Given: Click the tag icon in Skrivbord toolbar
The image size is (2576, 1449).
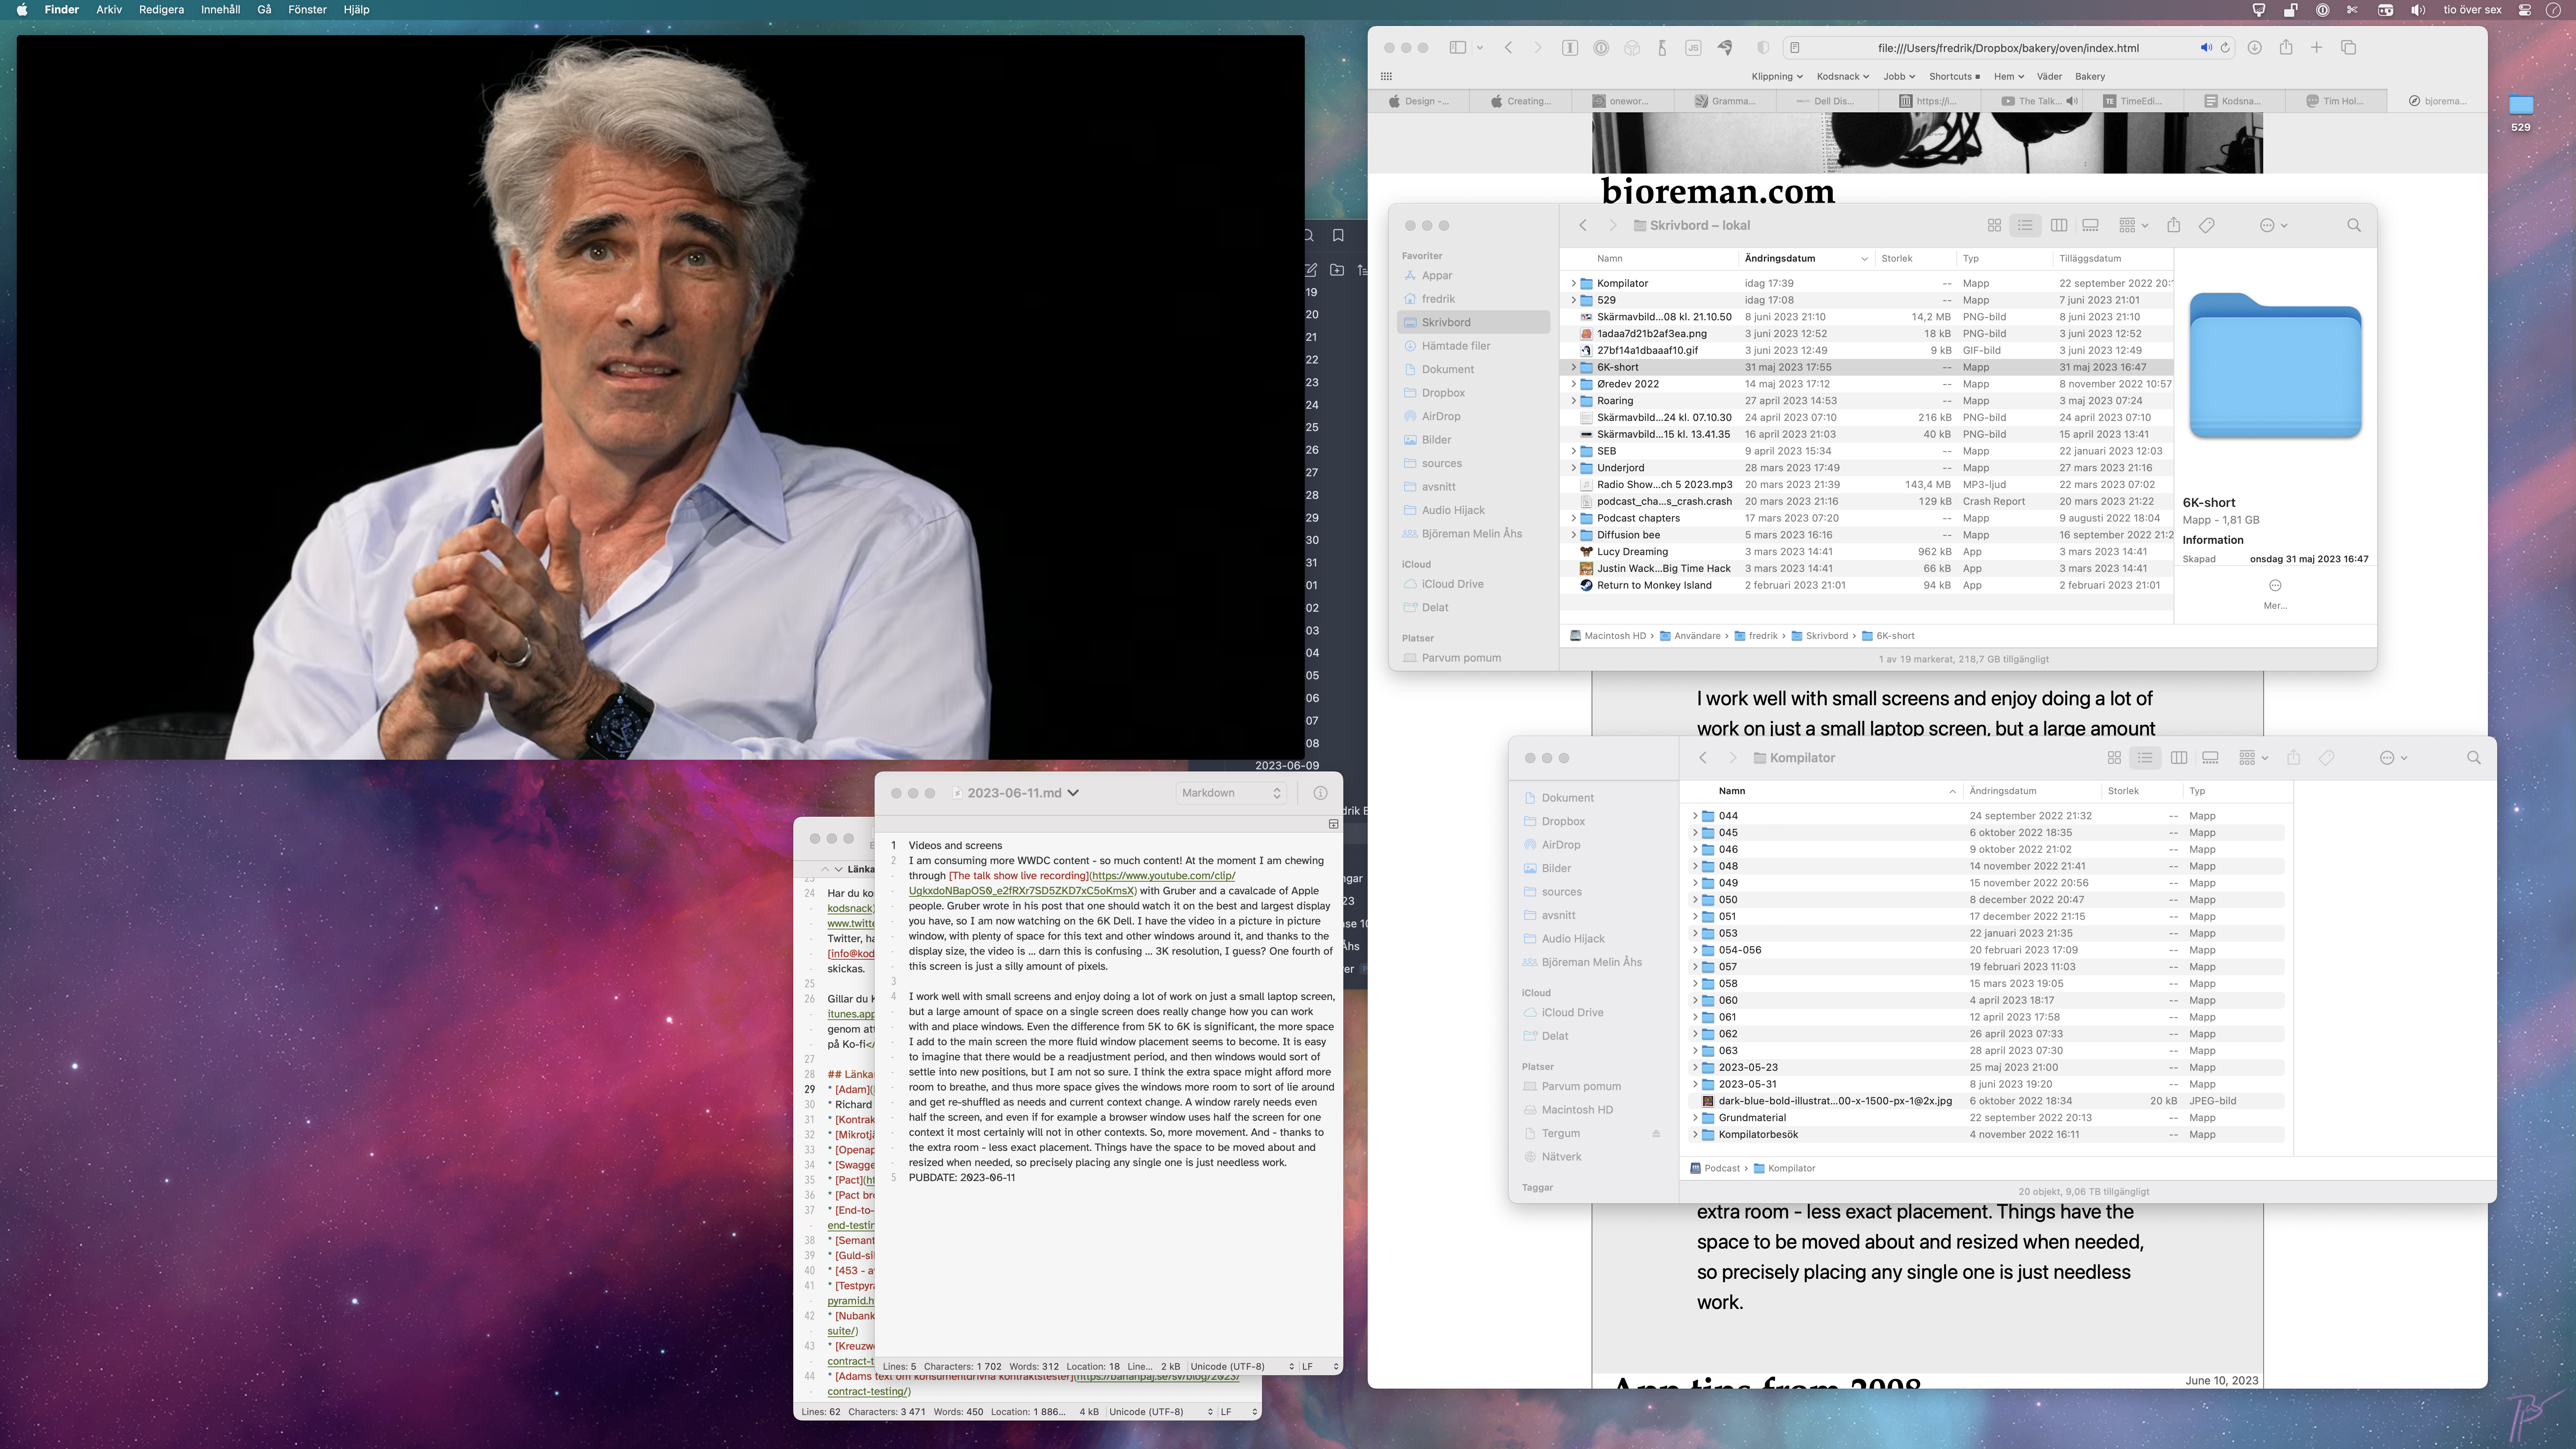Looking at the screenshot, I should tap(2206, 226).
